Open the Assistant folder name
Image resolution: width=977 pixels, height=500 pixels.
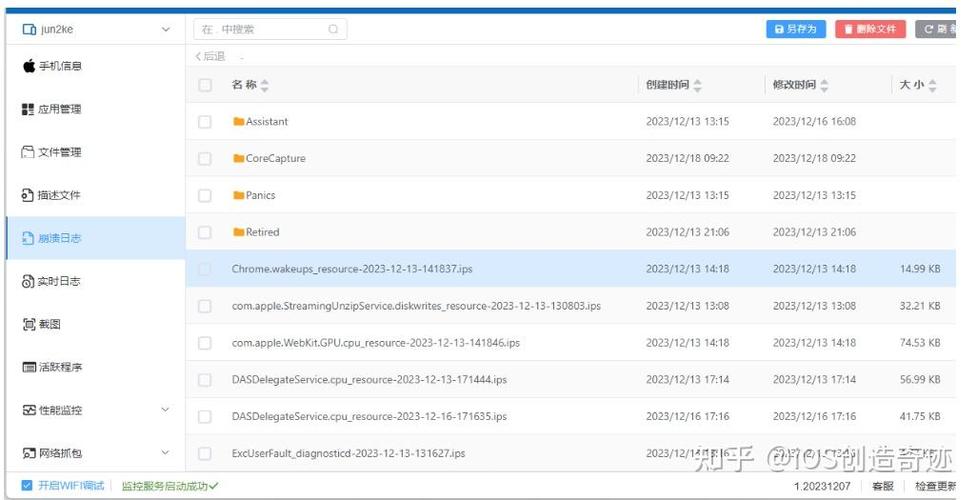click(x=267, y=122)
